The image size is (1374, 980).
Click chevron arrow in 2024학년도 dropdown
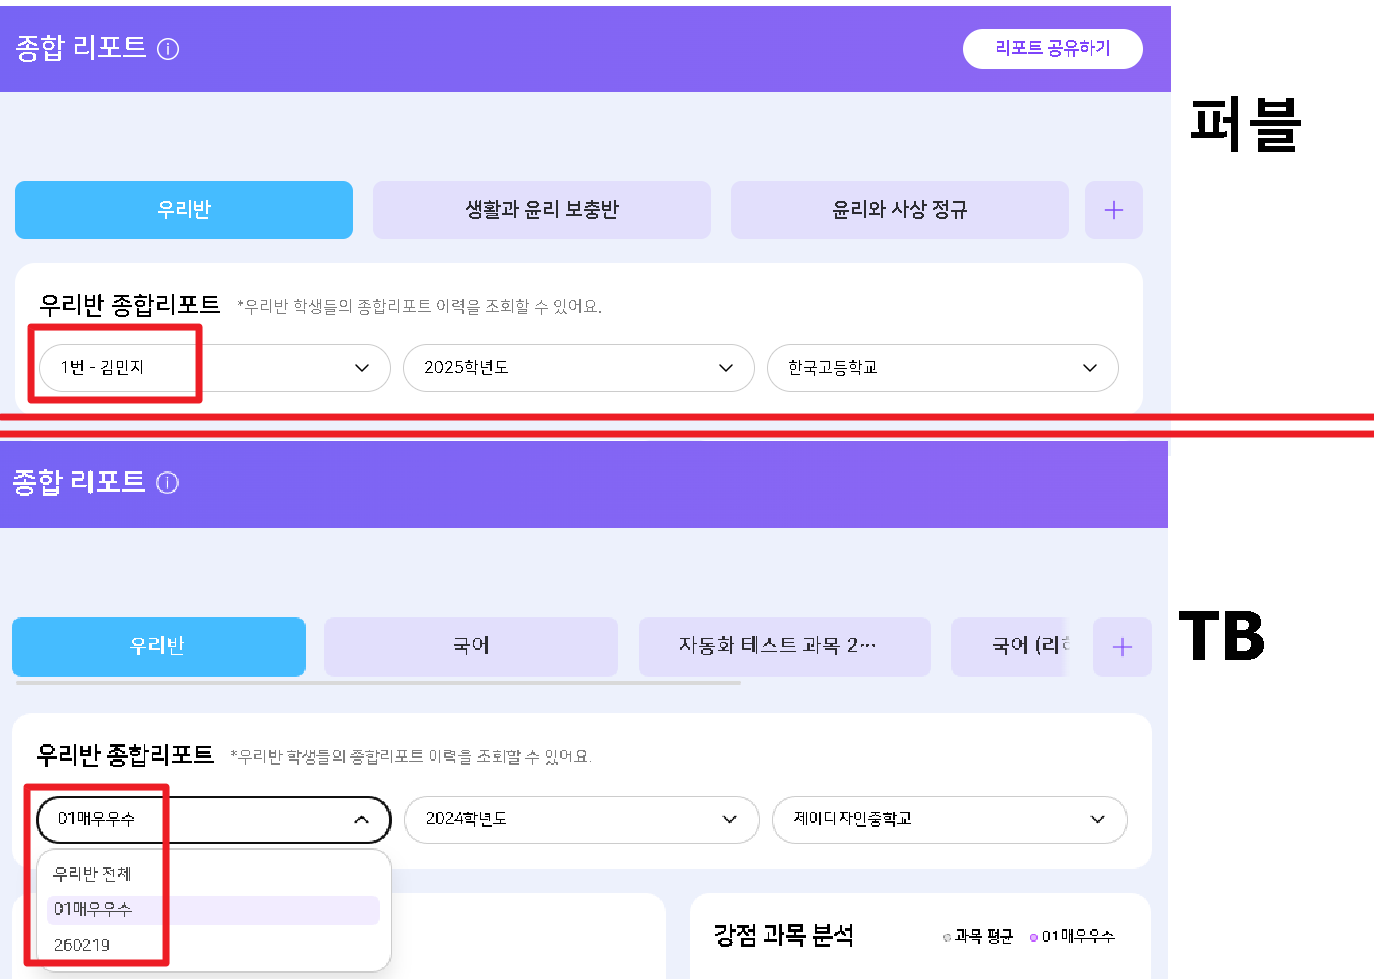click(x=729, y=820)
